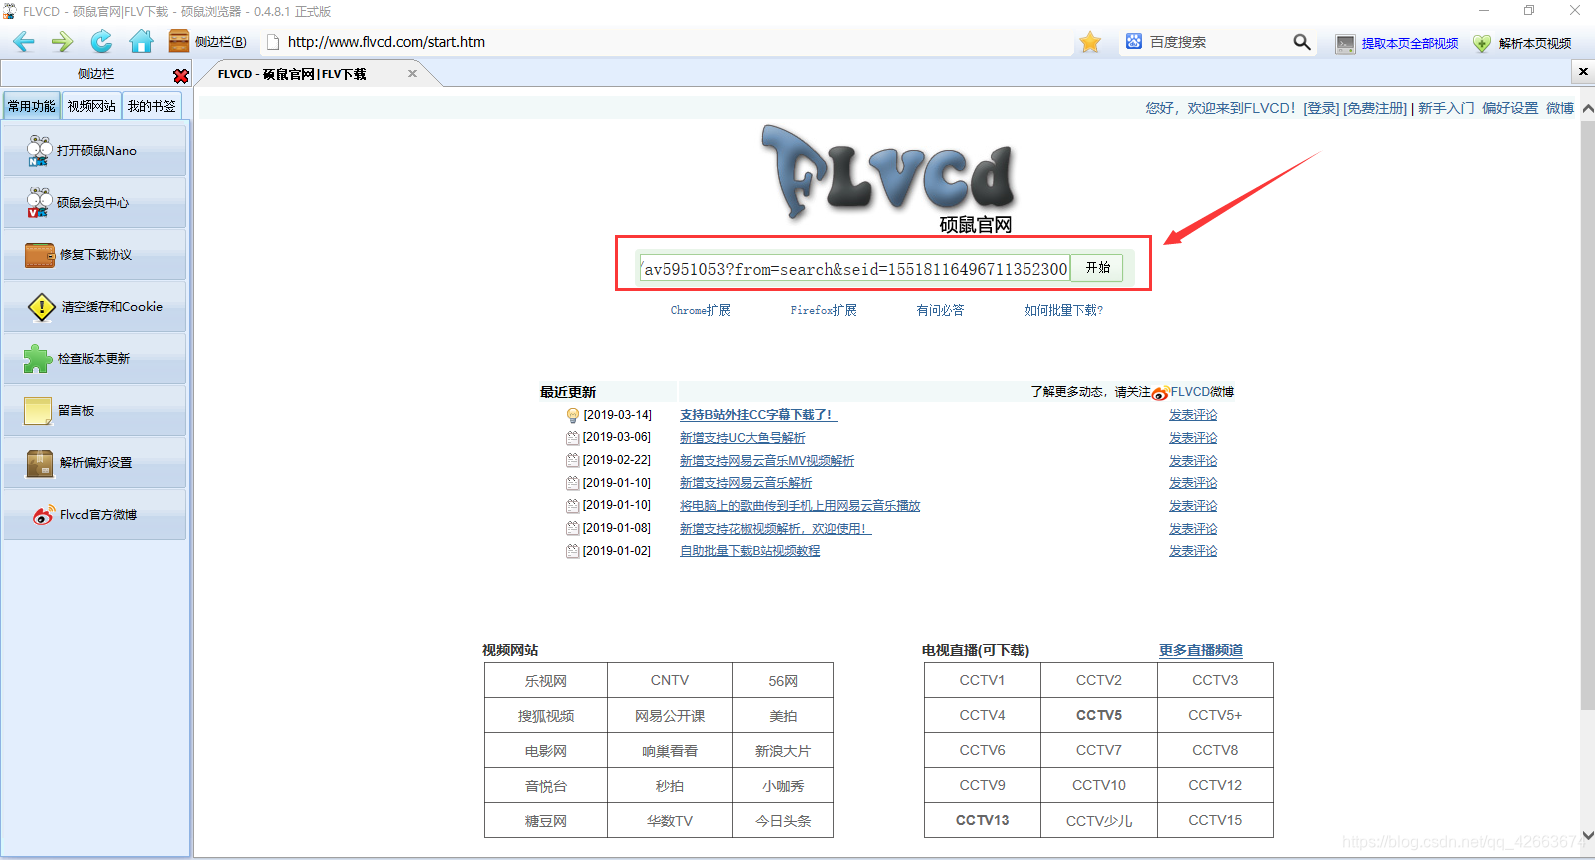Image resolution: width=1595 pixels, height=860 pixels.
Task: Open 更多直播频道 link
Action: pos(1201,650)
